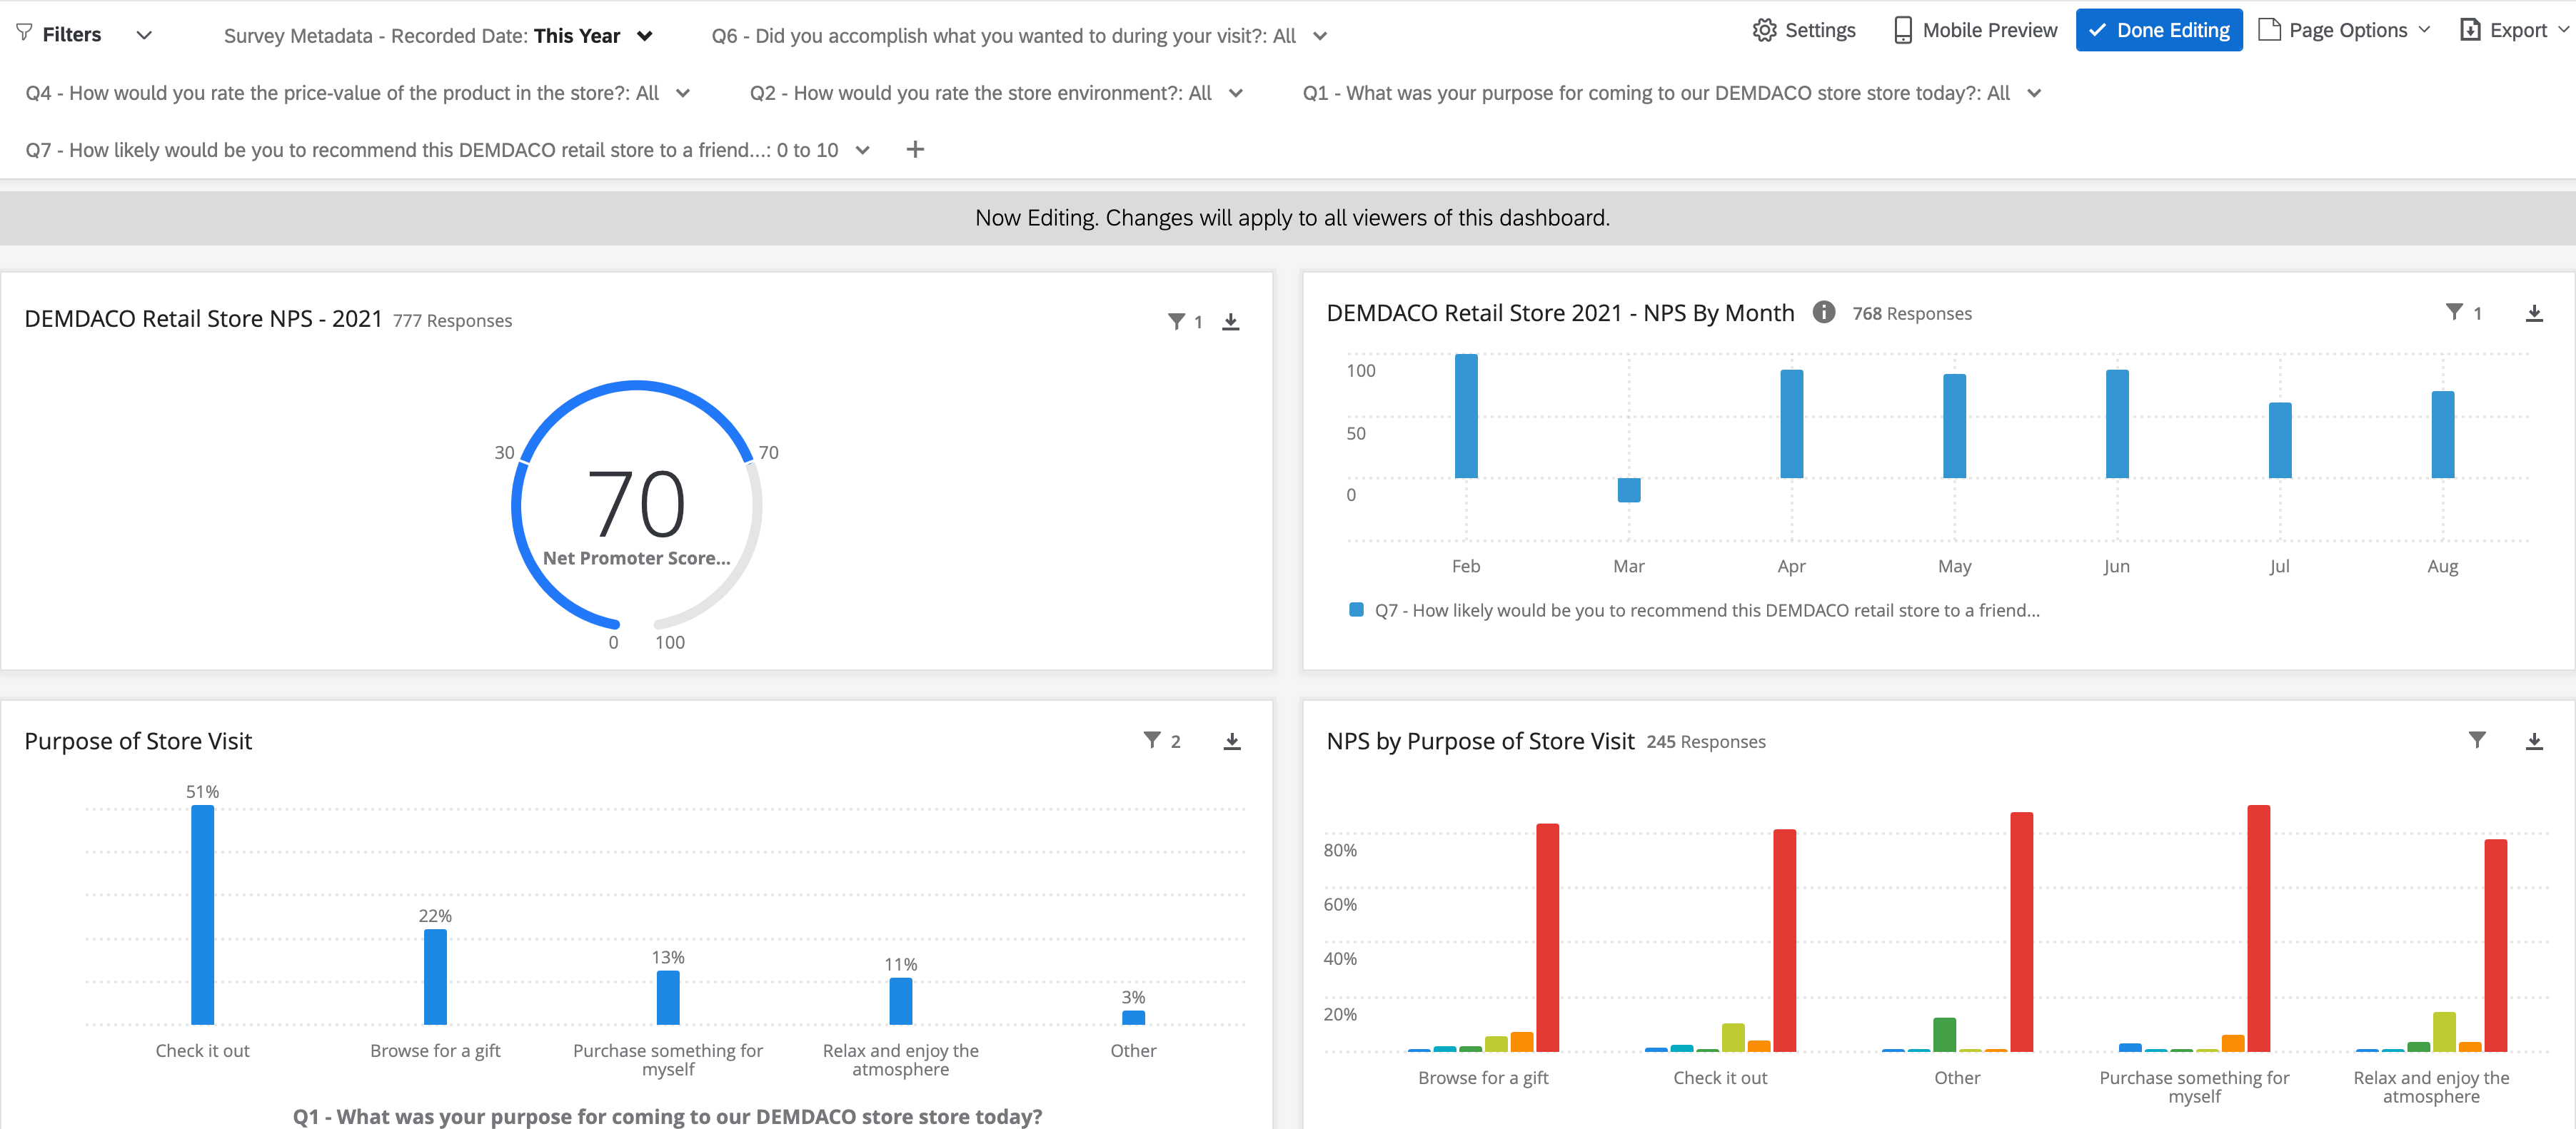
Task: Add a new filter with plus icon
Action: [x=915, y=150]
